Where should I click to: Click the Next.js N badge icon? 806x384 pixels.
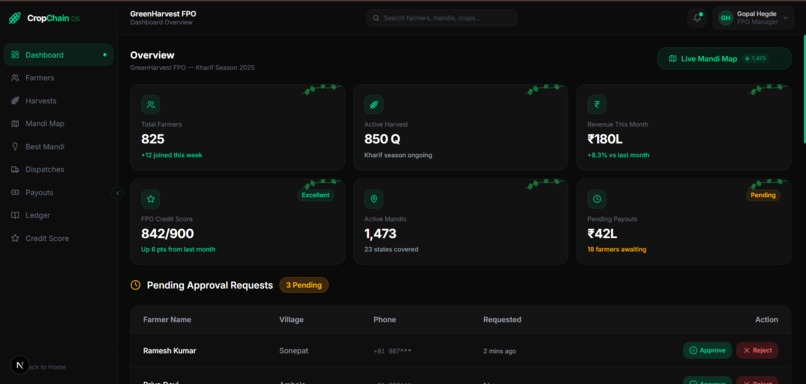pyautogui.click(x=20, y=365)
